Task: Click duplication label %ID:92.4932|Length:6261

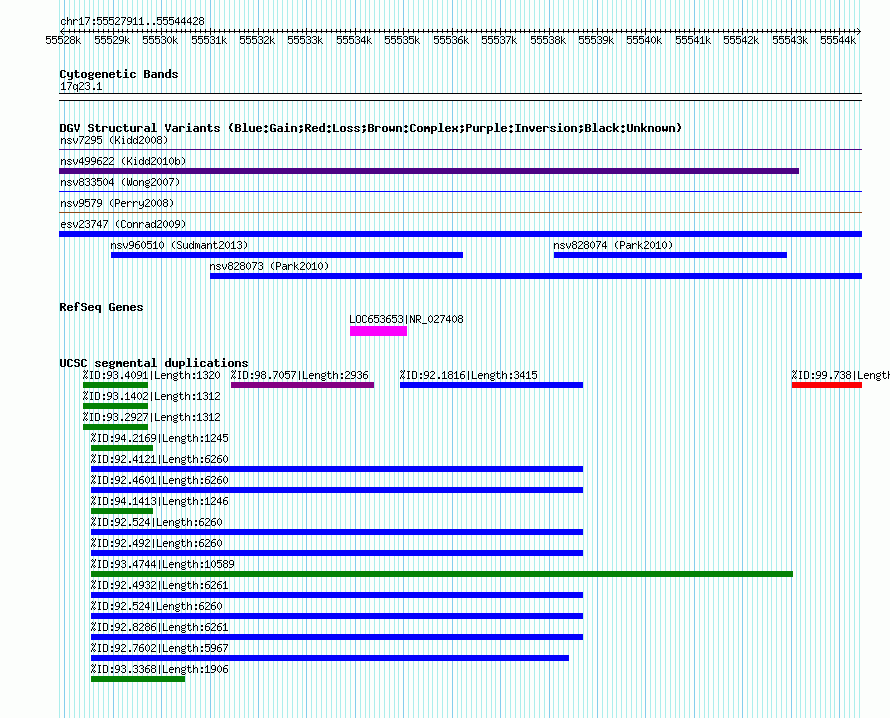Action: click(159, 585)
